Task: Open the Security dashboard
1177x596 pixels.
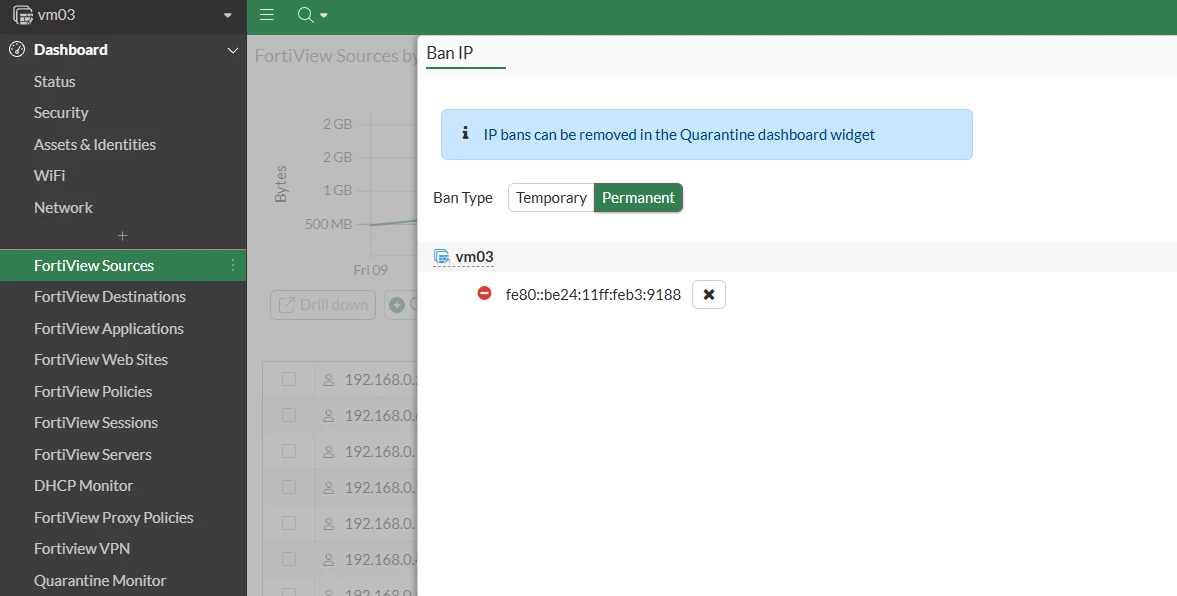Action: [x=61, y=113]
